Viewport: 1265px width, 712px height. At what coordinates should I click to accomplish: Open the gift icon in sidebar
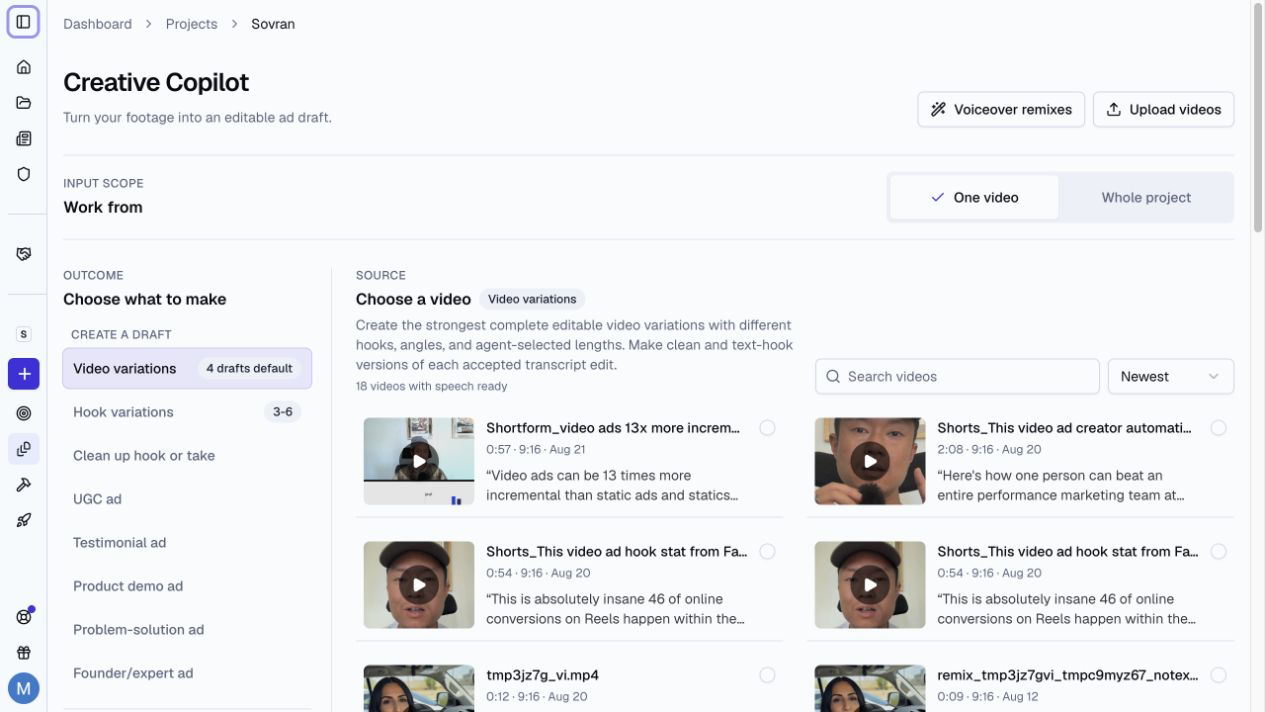click(x=23, y=653)
